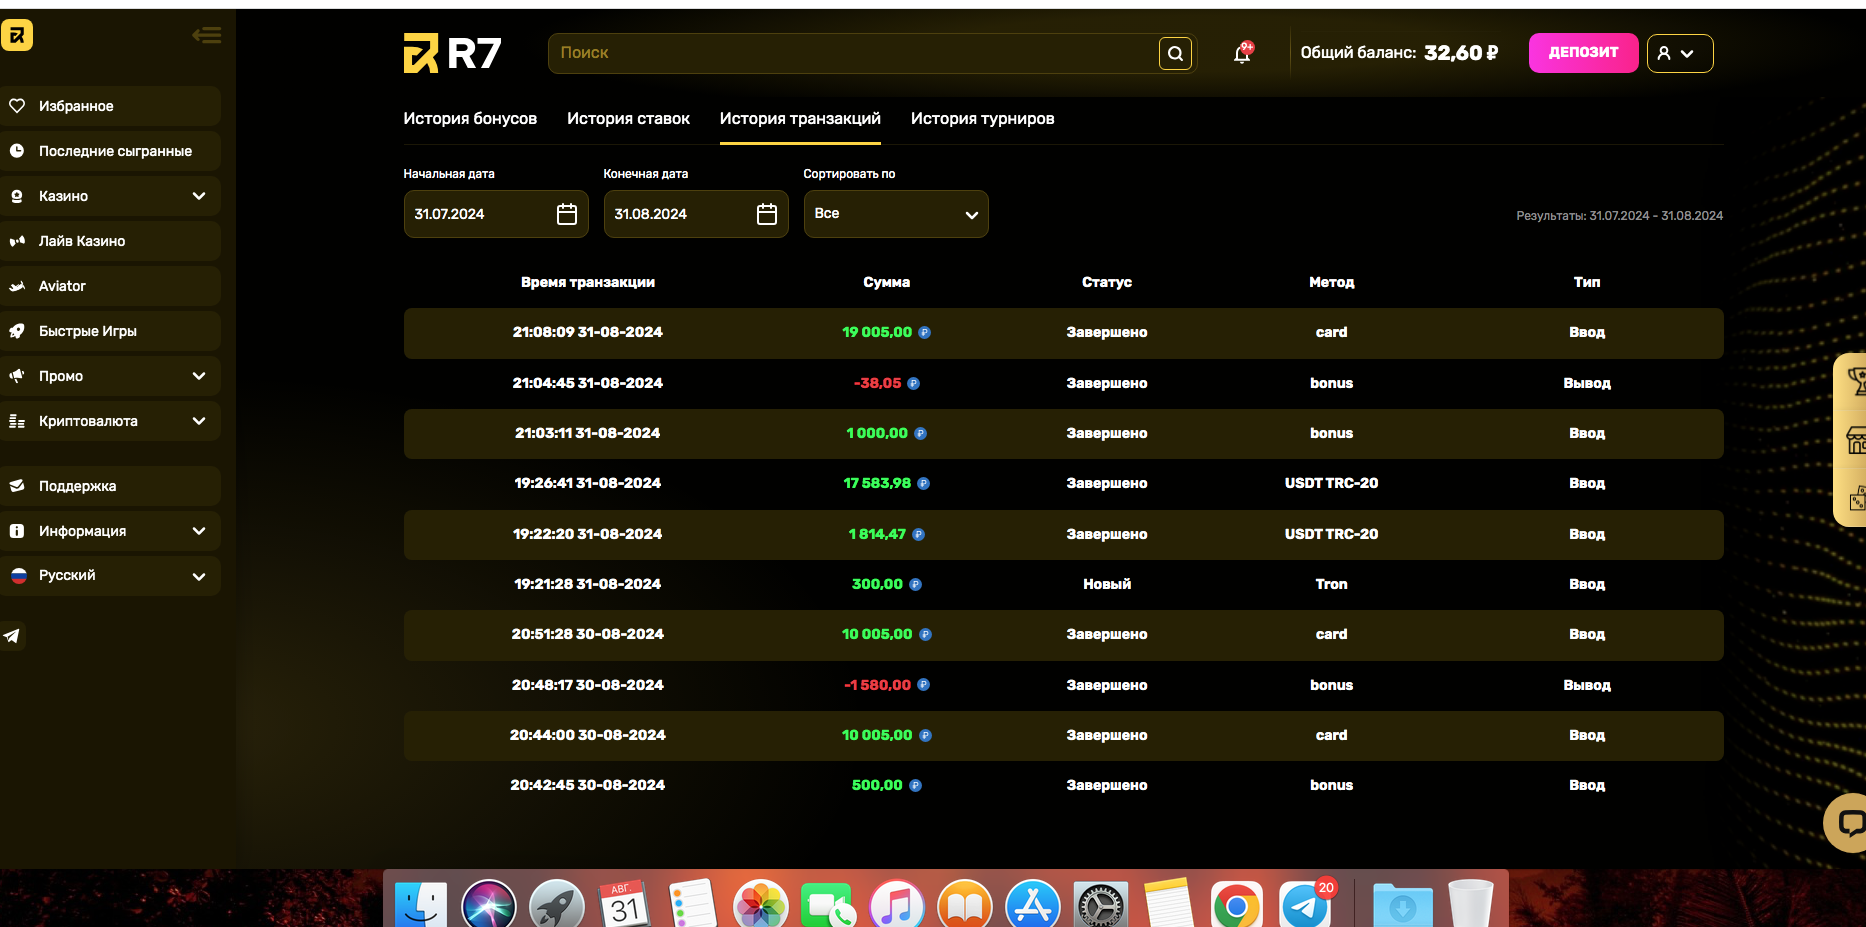Expand the Промо sidebar menu
Viewport: 1866px width, 927px height.
click(110, 376)
